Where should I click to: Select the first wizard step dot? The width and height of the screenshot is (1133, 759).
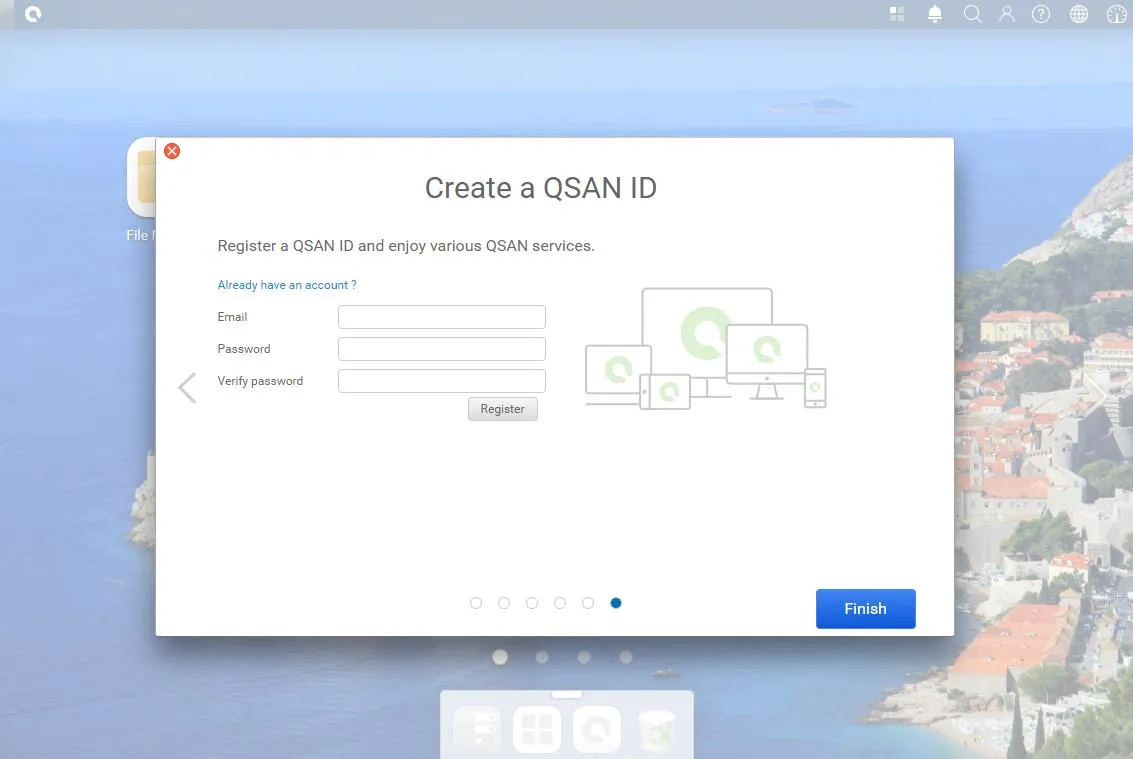click(475, 603)
